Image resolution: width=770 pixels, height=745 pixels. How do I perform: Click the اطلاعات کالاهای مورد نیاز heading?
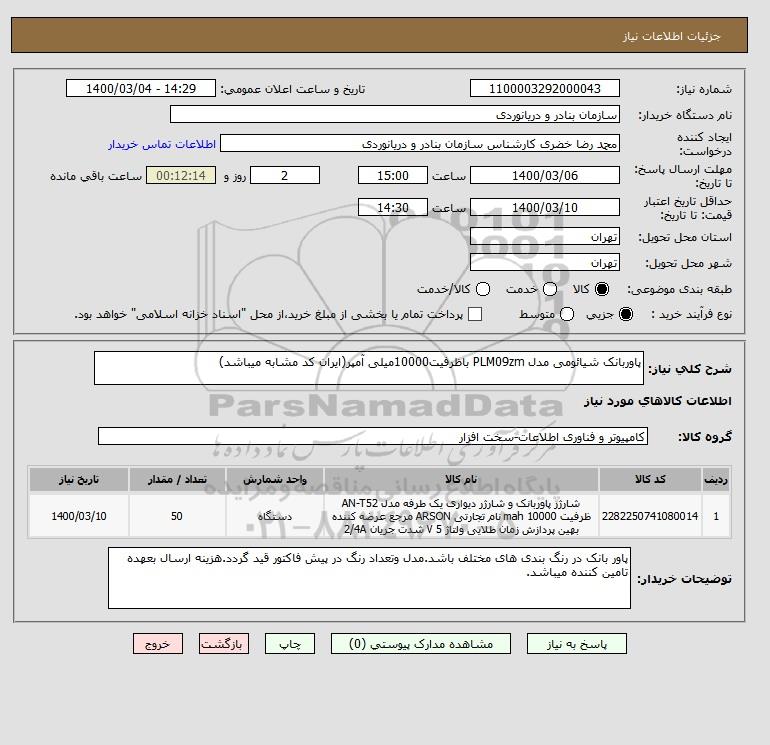(x=658, y=401)
